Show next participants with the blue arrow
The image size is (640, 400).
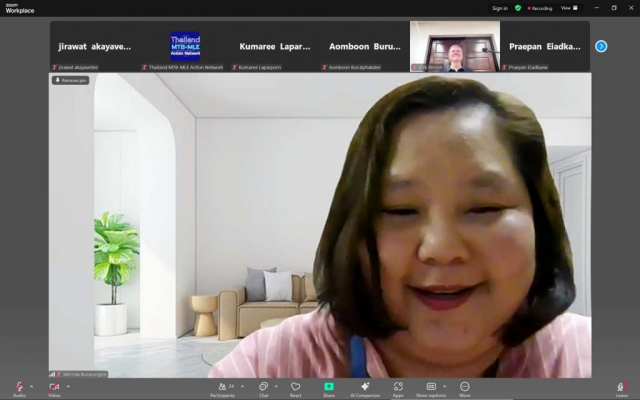coord(601,46)
